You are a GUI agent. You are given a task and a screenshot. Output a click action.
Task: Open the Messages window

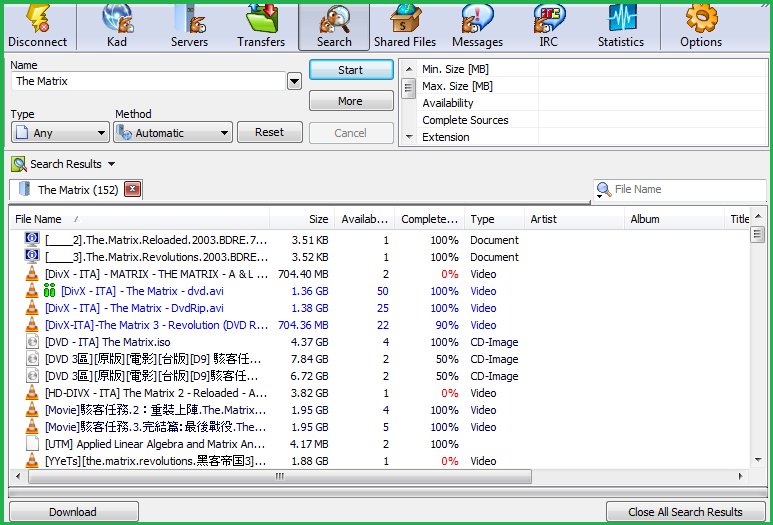477,27
